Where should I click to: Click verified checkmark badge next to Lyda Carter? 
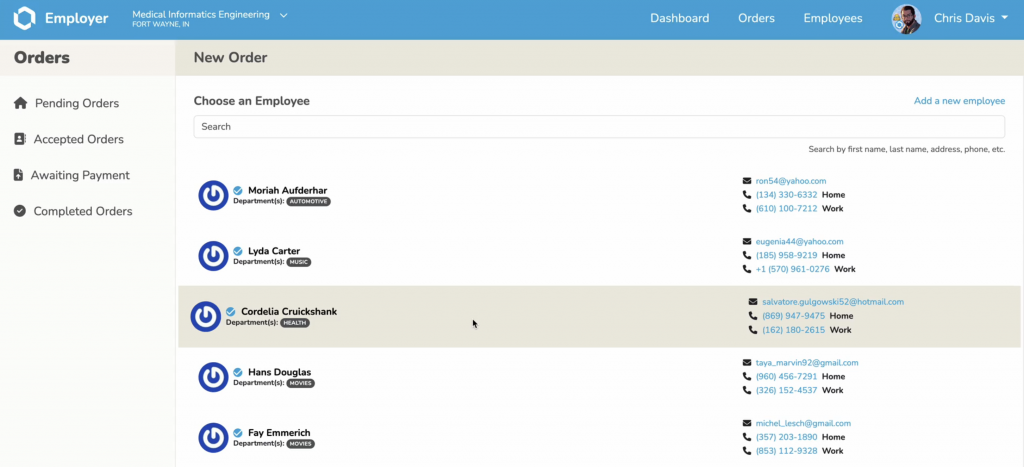coord(238,251)
